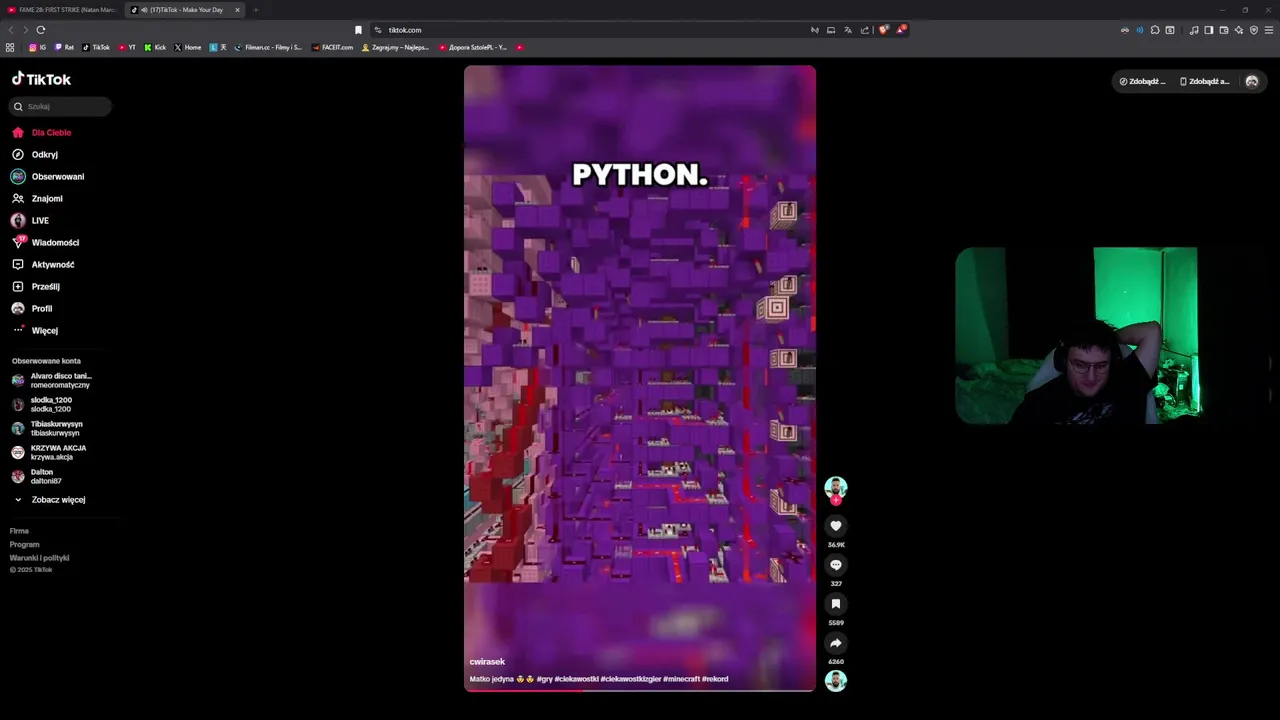1280x720 pixels.
Task: Open the Dla Ciebie home feed
Action: click(41, 132)
